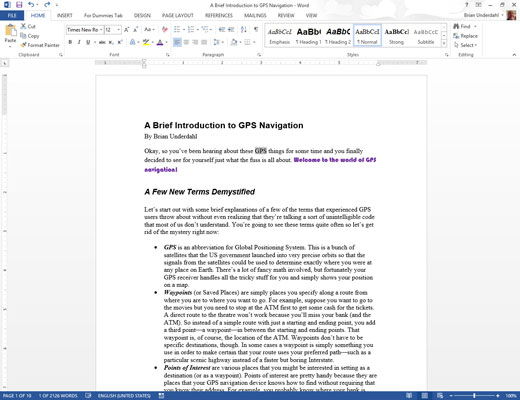This screenshot has height=400, width=520.
Task: Open numbered list style dropdown
Action: point(197,30)
